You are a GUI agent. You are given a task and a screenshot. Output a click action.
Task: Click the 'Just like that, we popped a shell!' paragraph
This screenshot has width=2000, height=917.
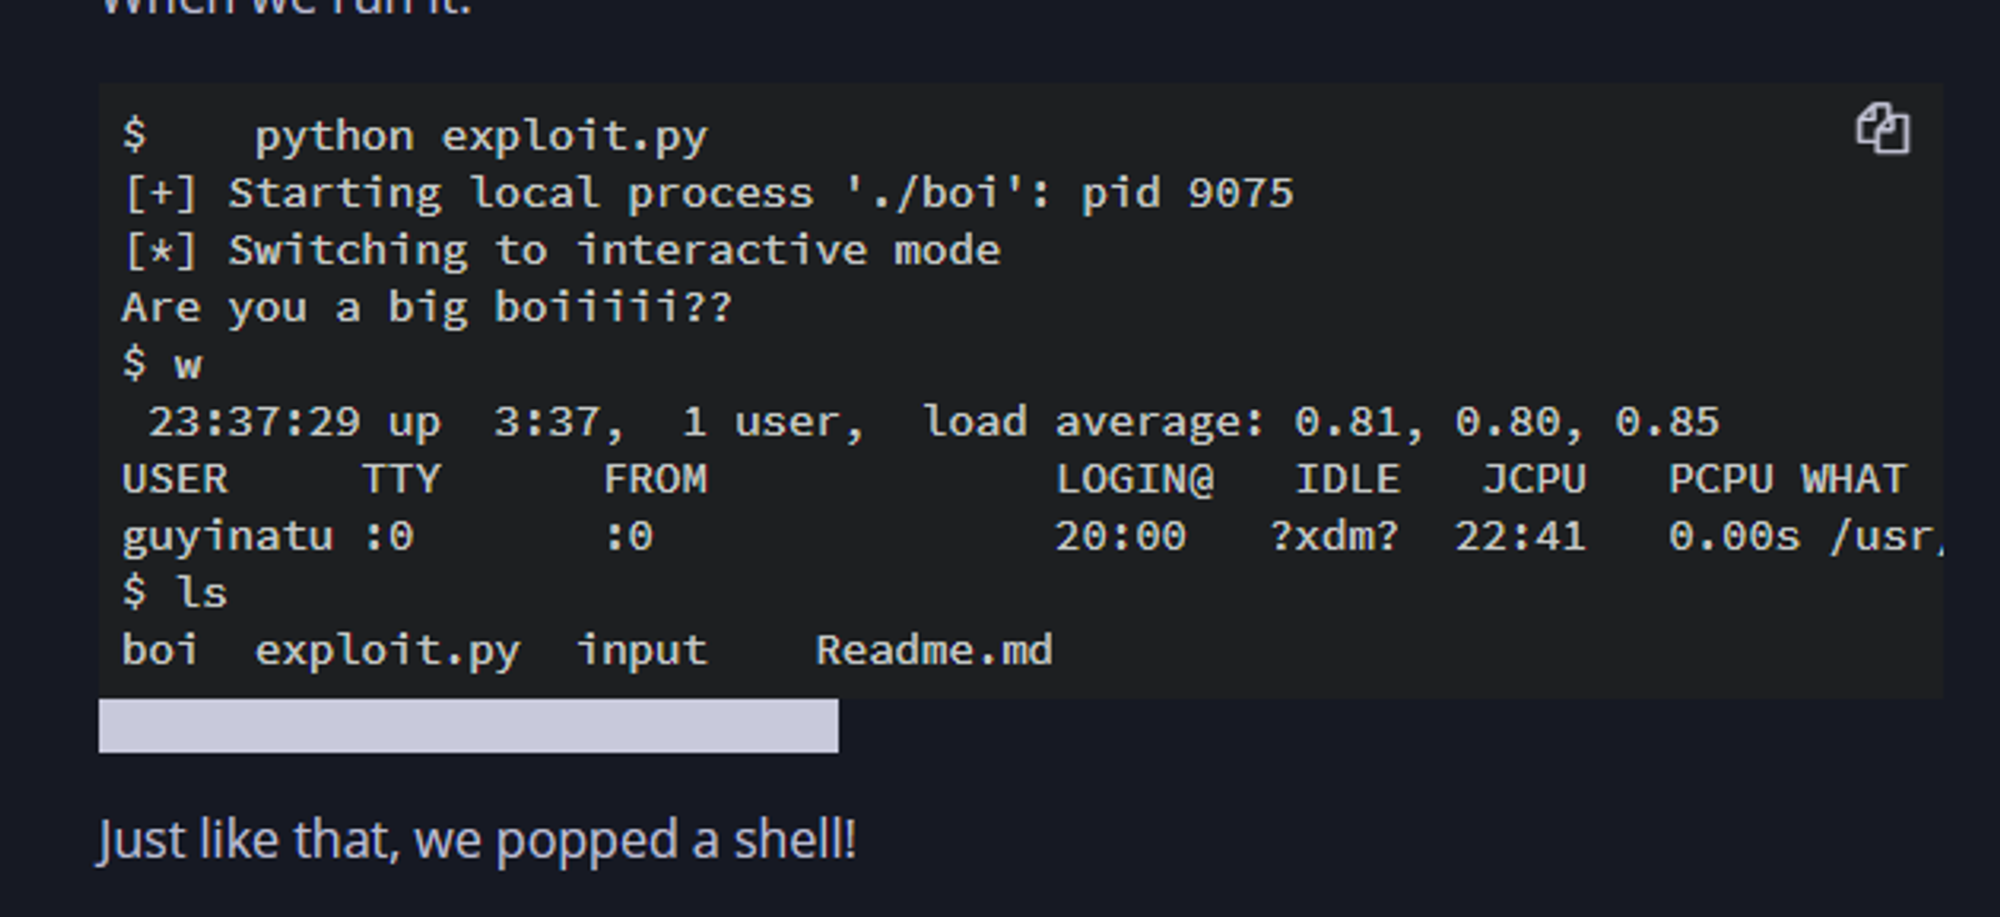[477, 839]
